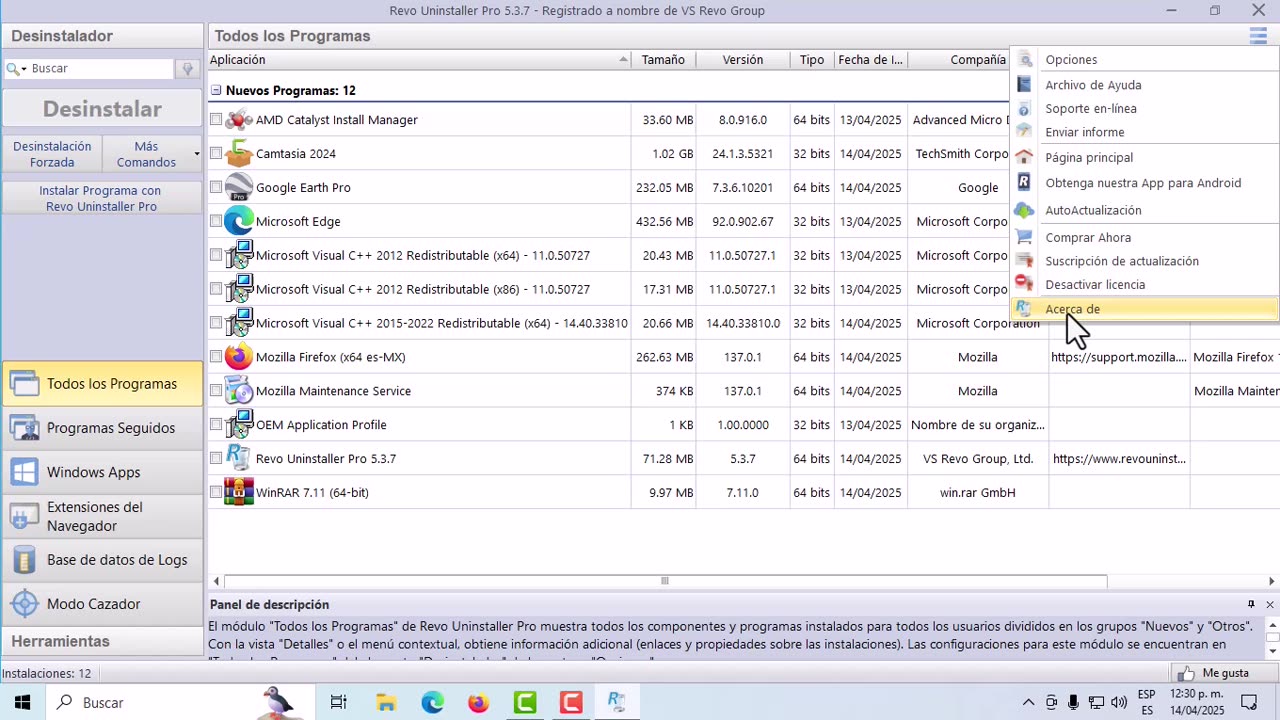This screenshot has height=720, width=1280.
Task: Click the AMD Catalyst Install Manager icon
Action: click(x=239, y=120)
